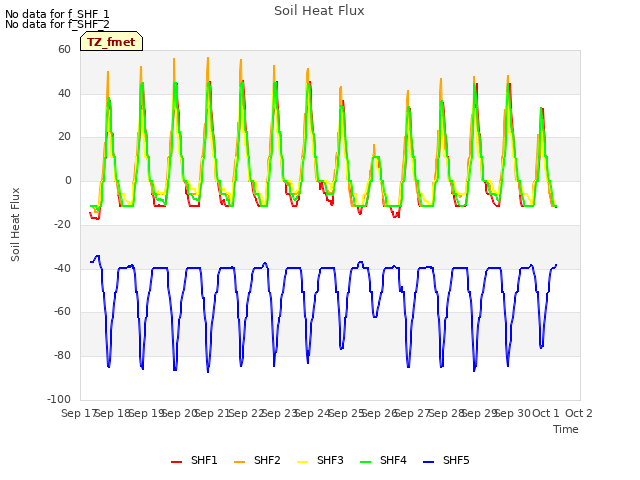Screen dimensions: 640x480
Task: Click the 40 y-axis tick label
Action: 64,93
